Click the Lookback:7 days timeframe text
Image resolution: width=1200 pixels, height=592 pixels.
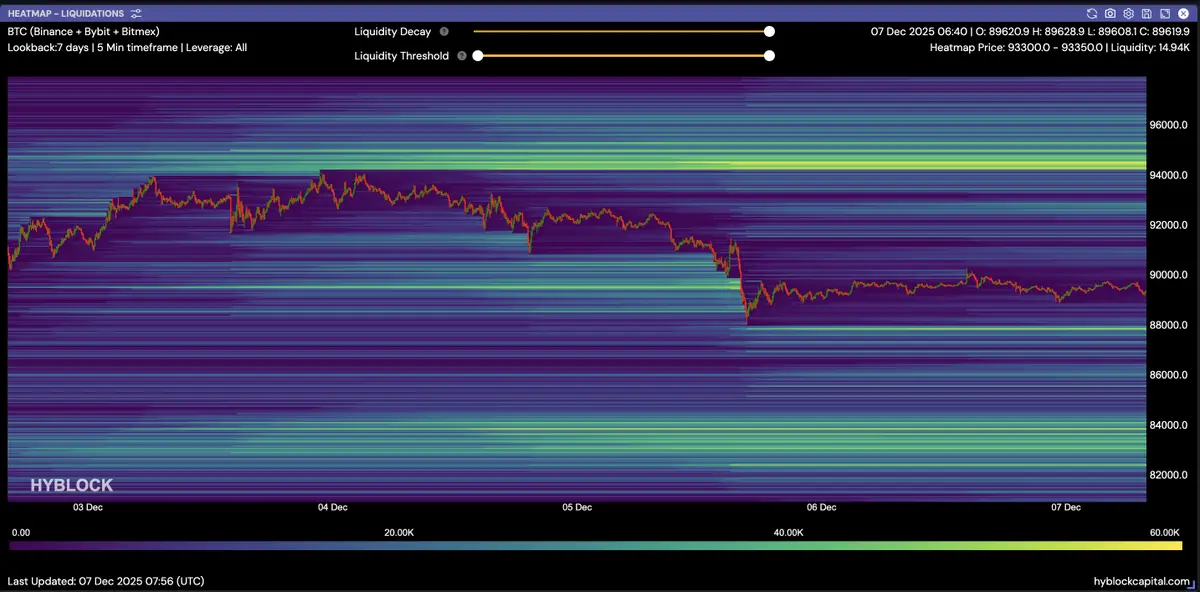[127, 48]
